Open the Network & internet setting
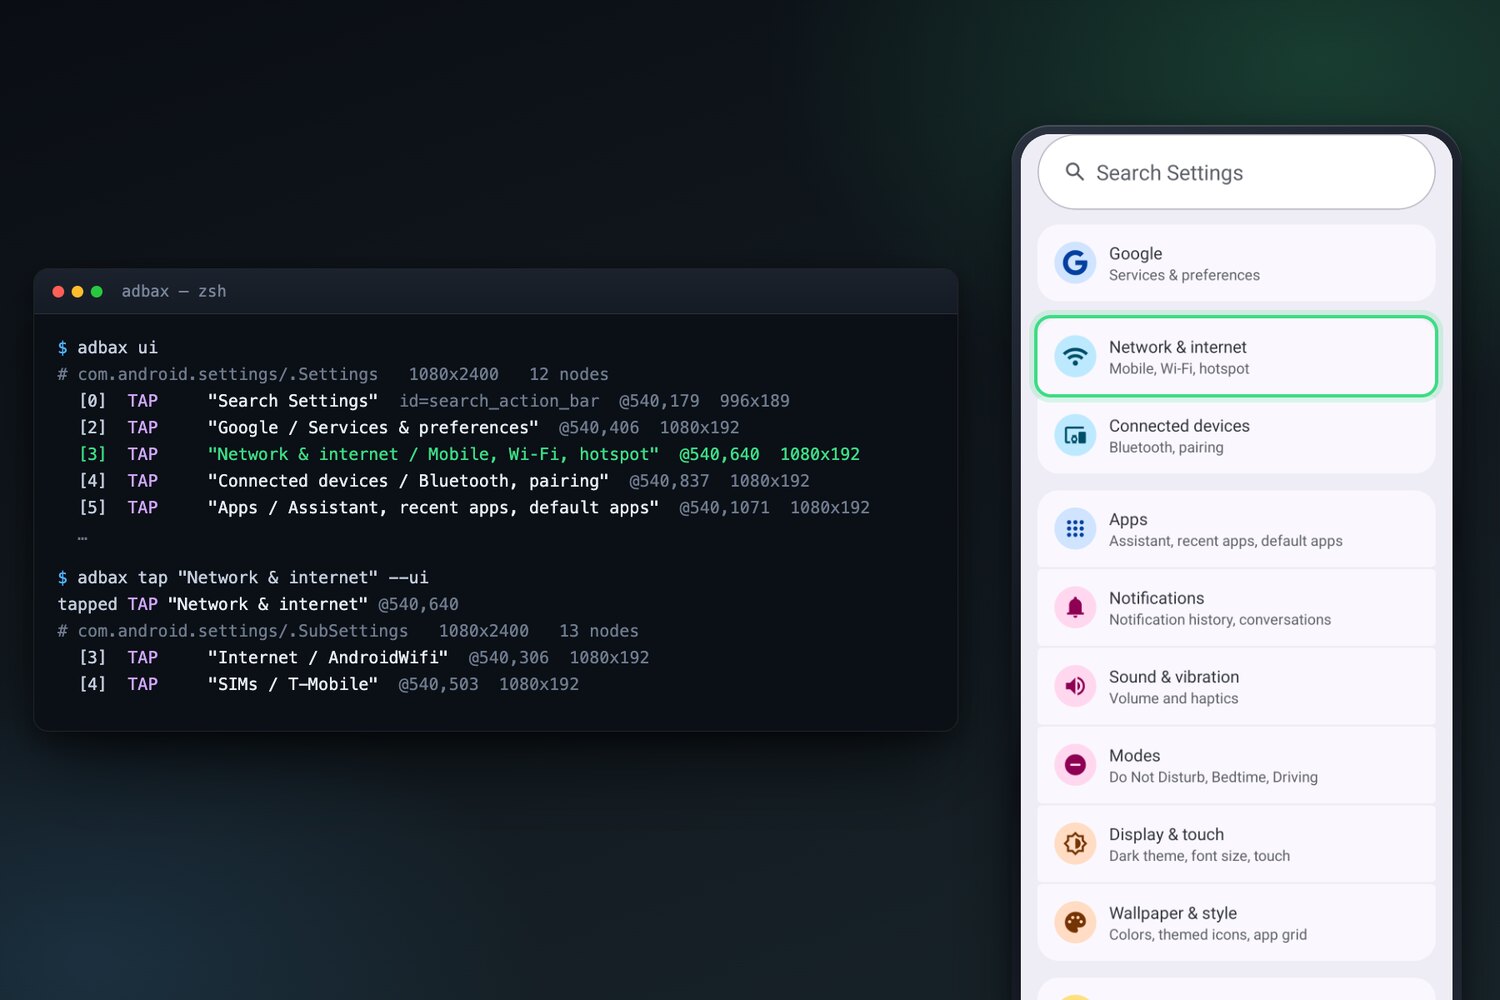Screen dimensions: 1500x1000 (x=1237, y=356)
